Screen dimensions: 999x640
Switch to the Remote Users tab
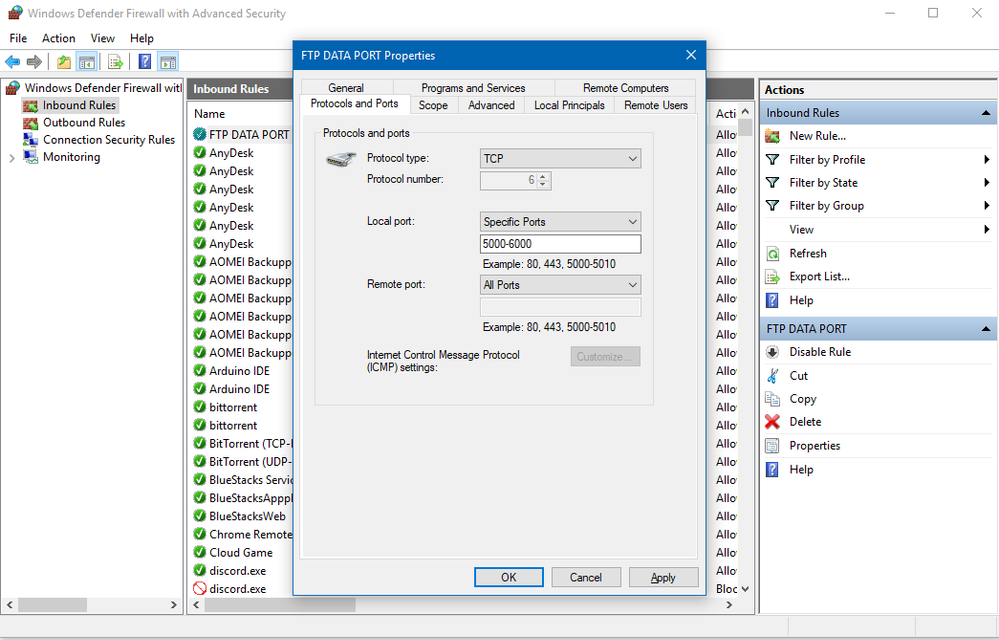pos(656,105)
